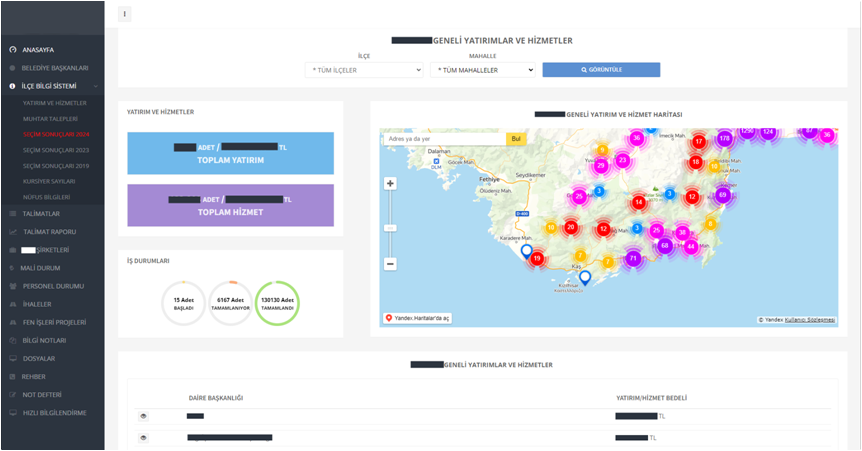The image size is (862, 451).
Task: Click the purple cluster marker showing 178
Action: pos(724,138)
